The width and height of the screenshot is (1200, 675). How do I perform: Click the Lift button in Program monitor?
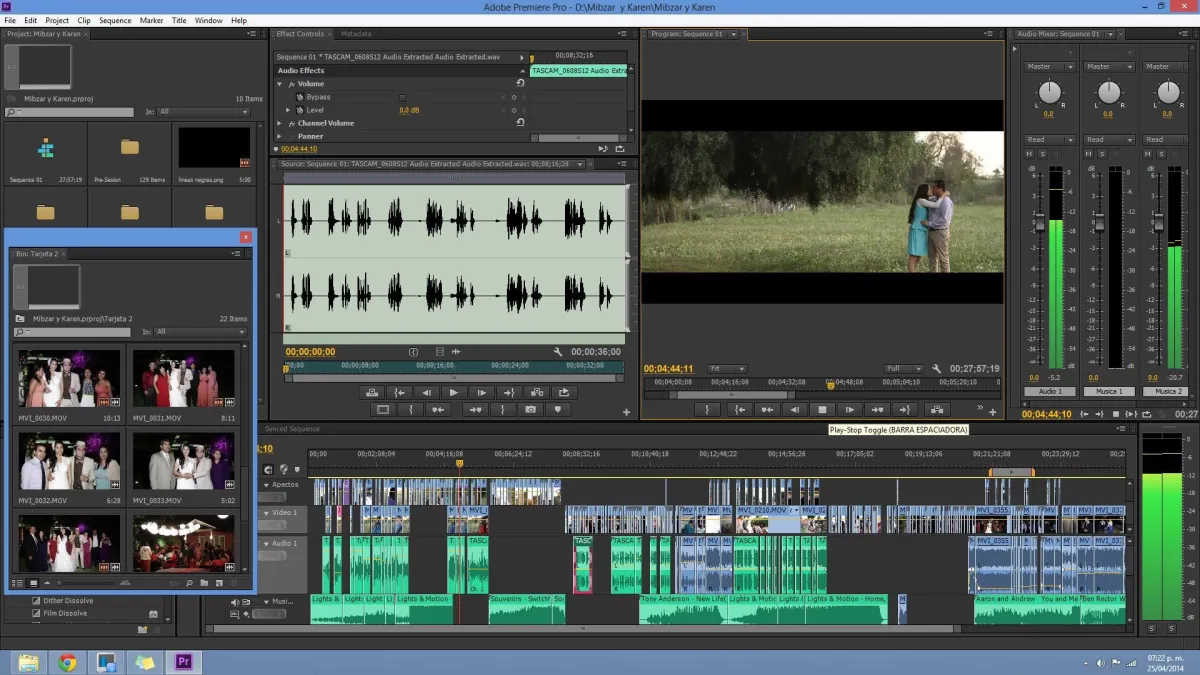pos(936,409)
